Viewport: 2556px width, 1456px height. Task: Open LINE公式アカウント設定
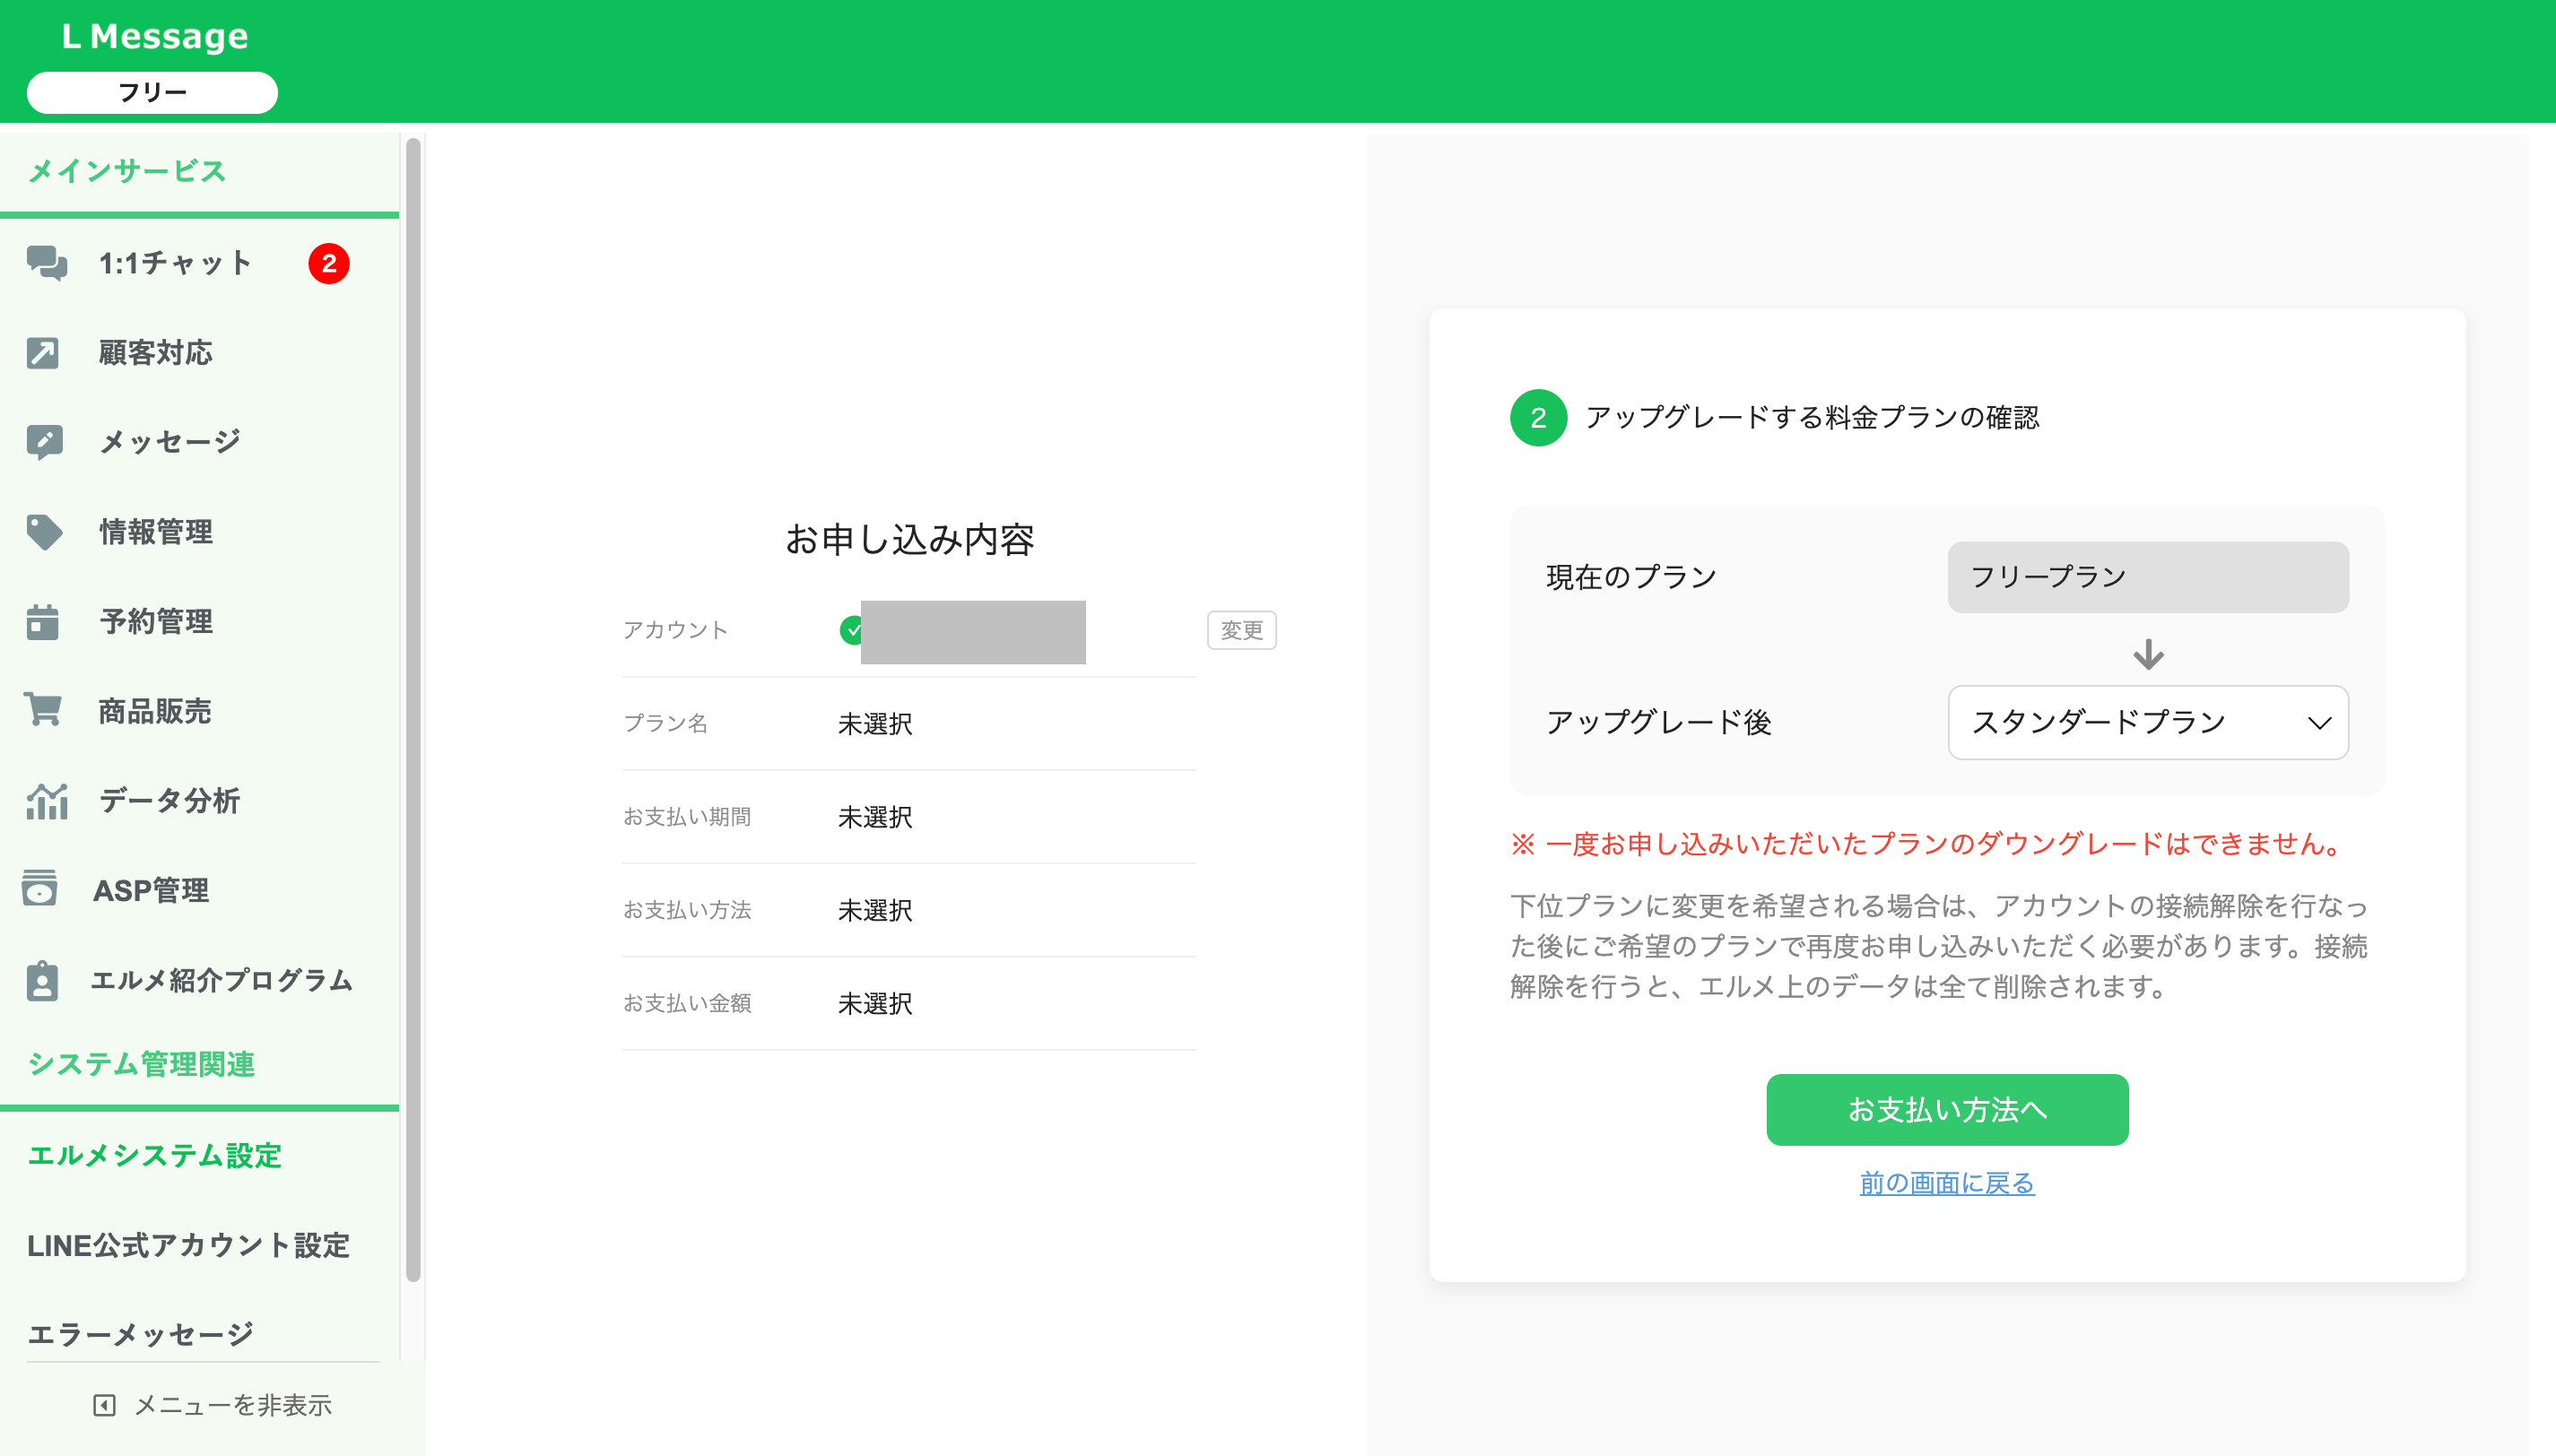click(x=188, y=1245)
